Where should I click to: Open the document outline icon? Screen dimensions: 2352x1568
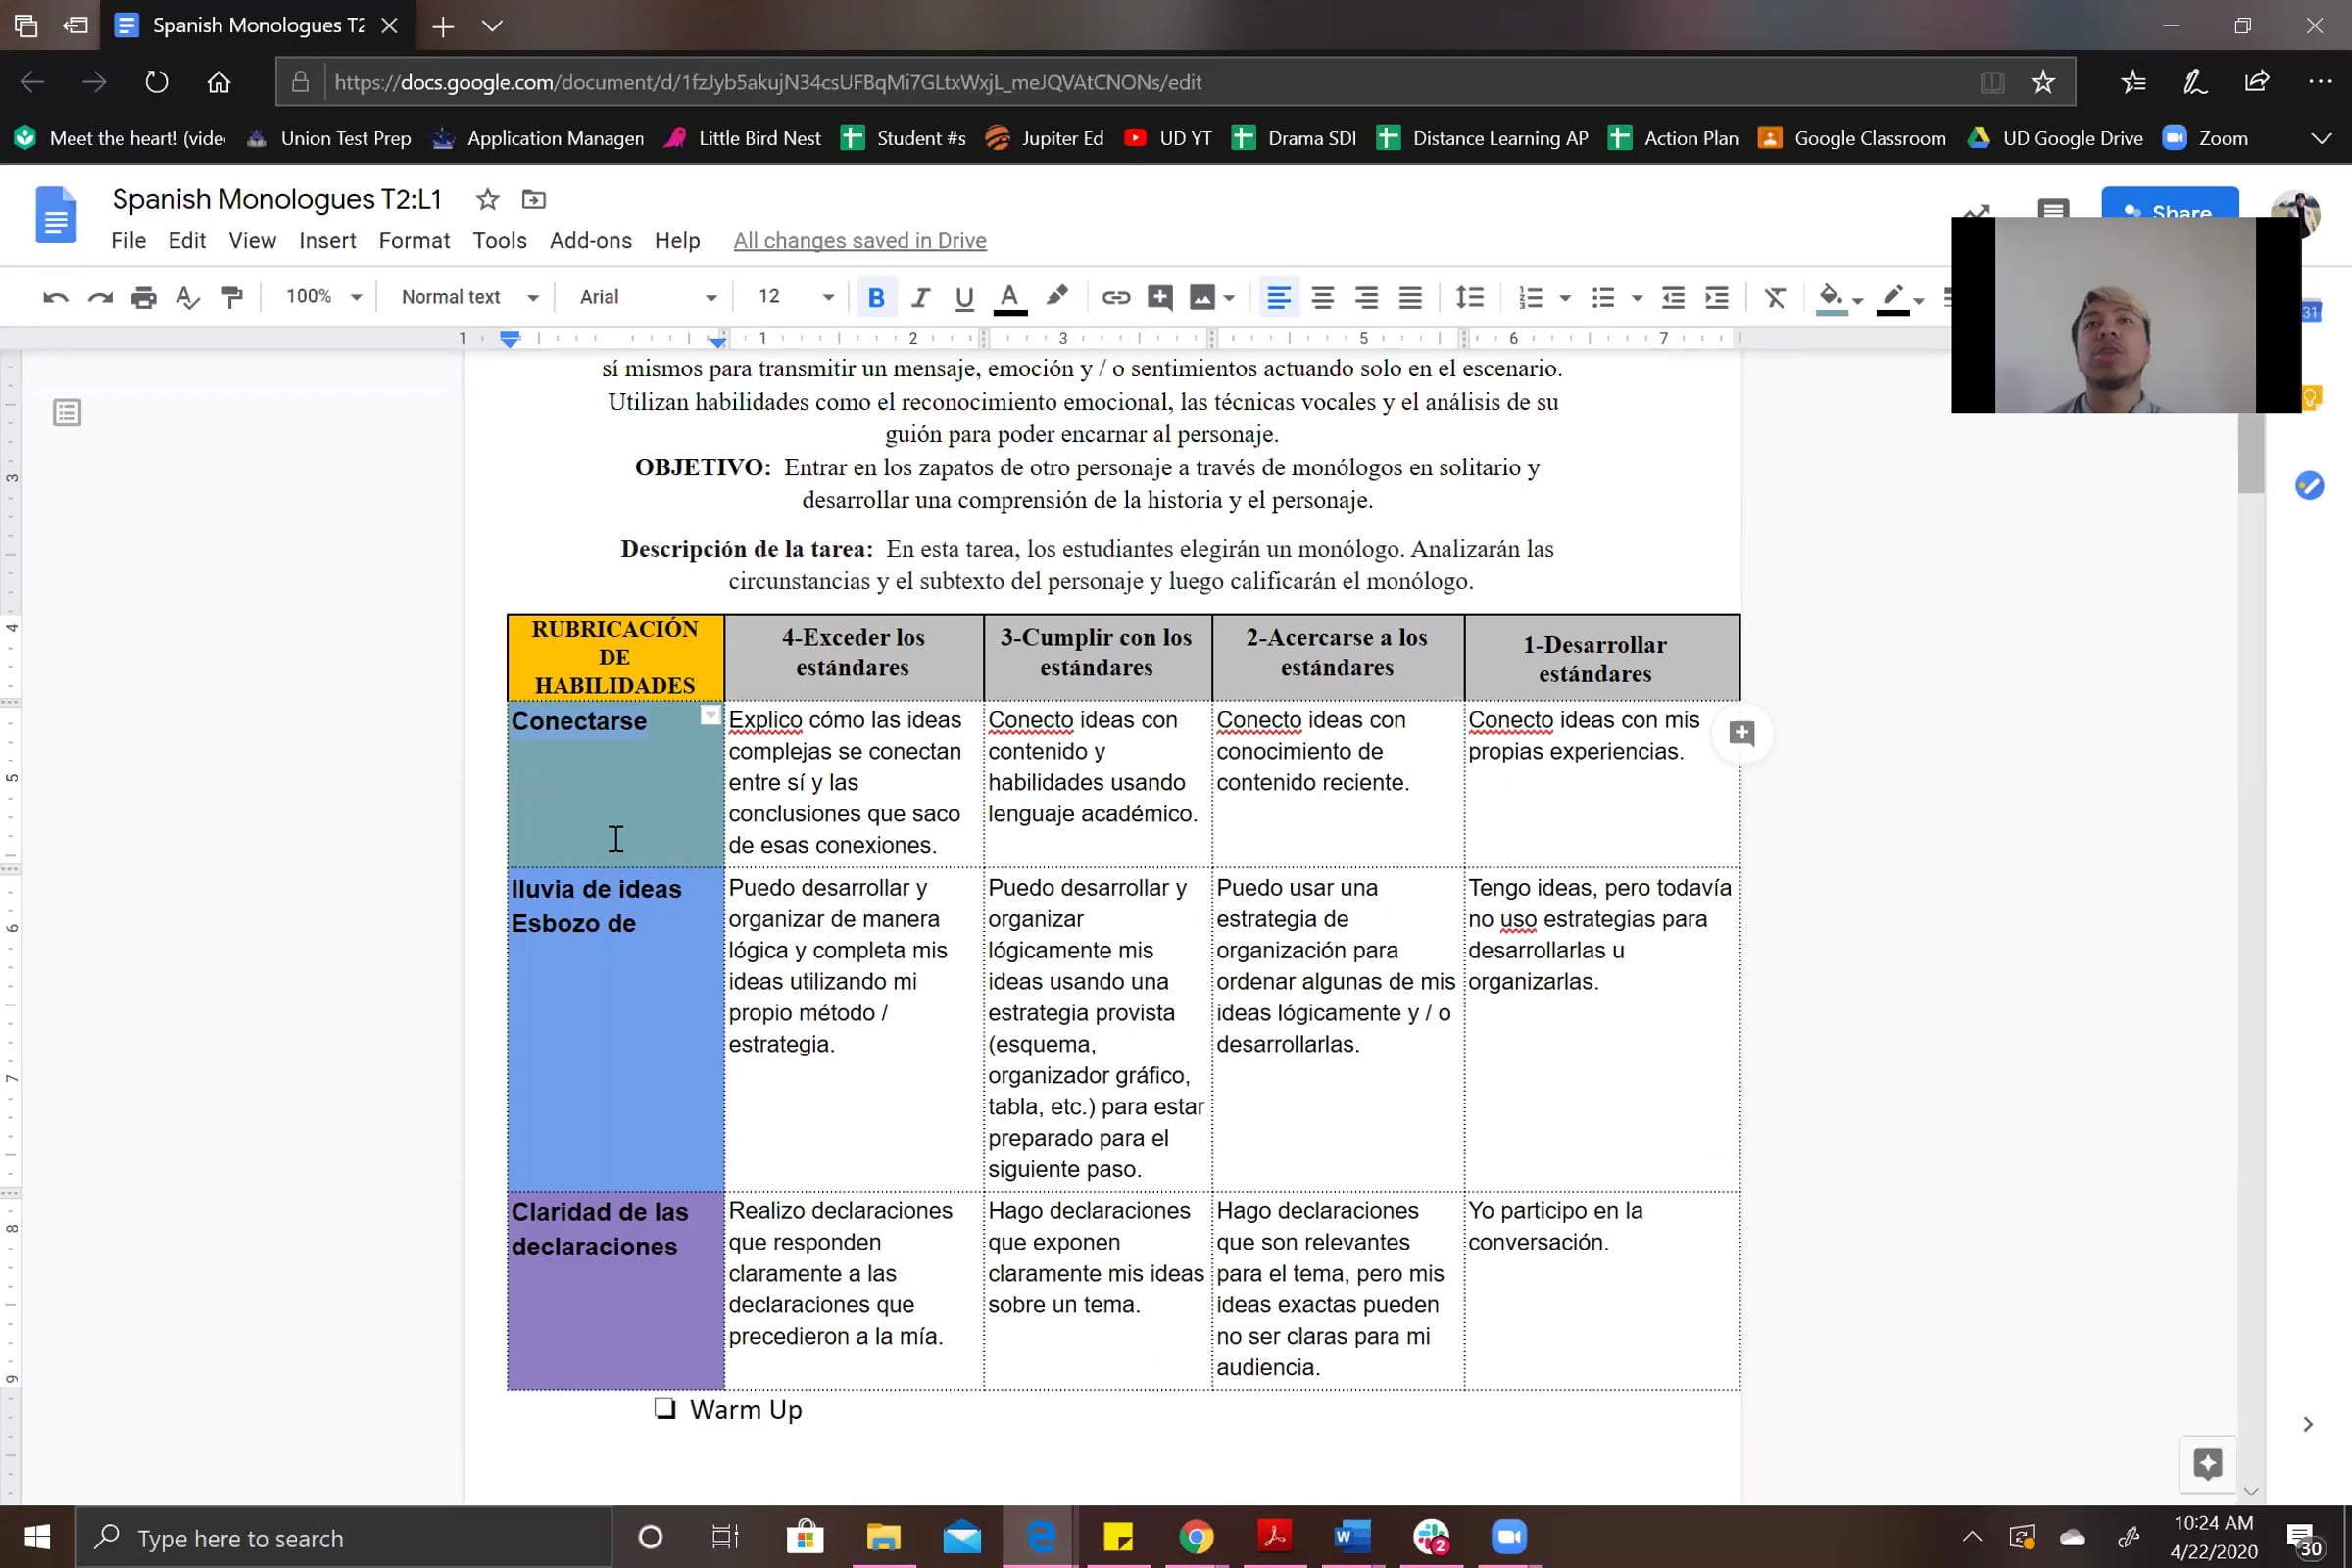point(67,412)
